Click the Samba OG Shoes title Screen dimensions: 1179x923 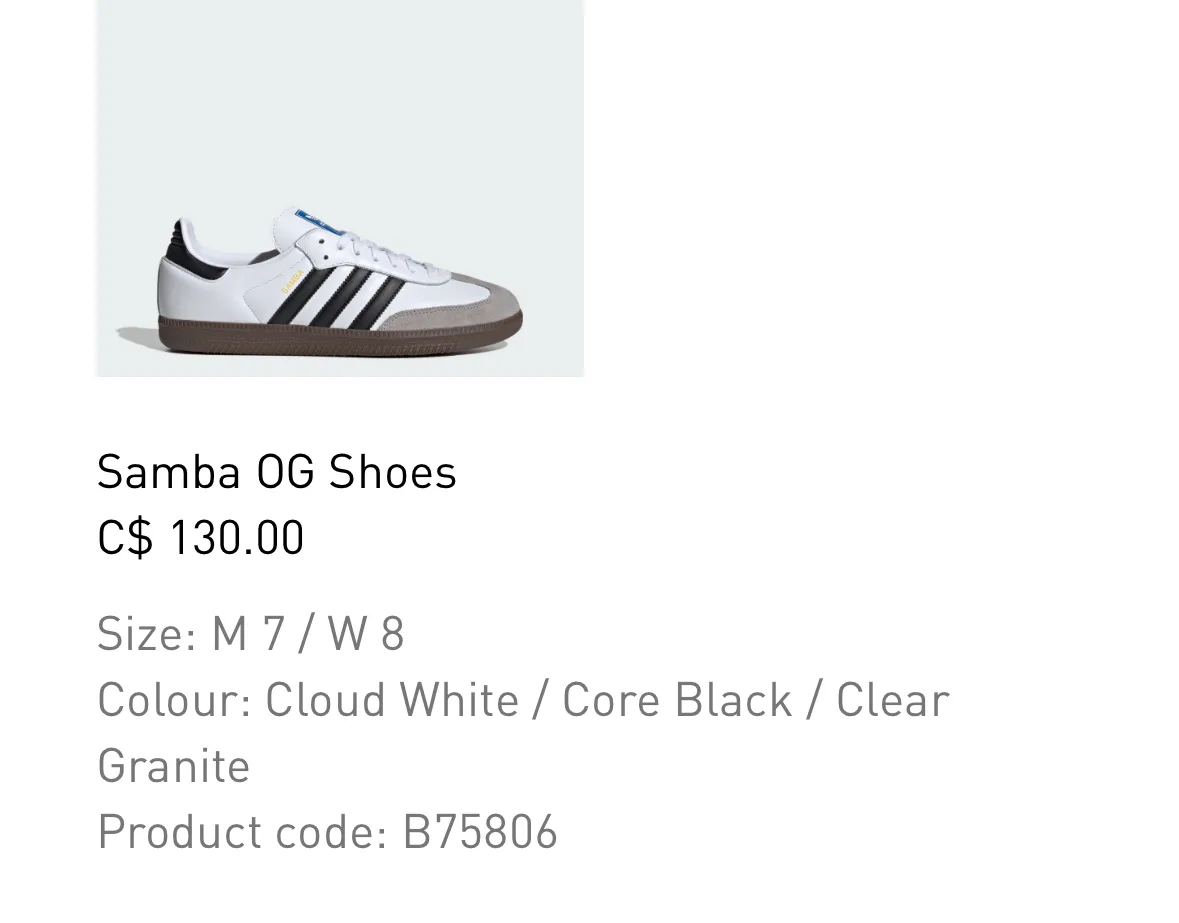click(277, 472)
